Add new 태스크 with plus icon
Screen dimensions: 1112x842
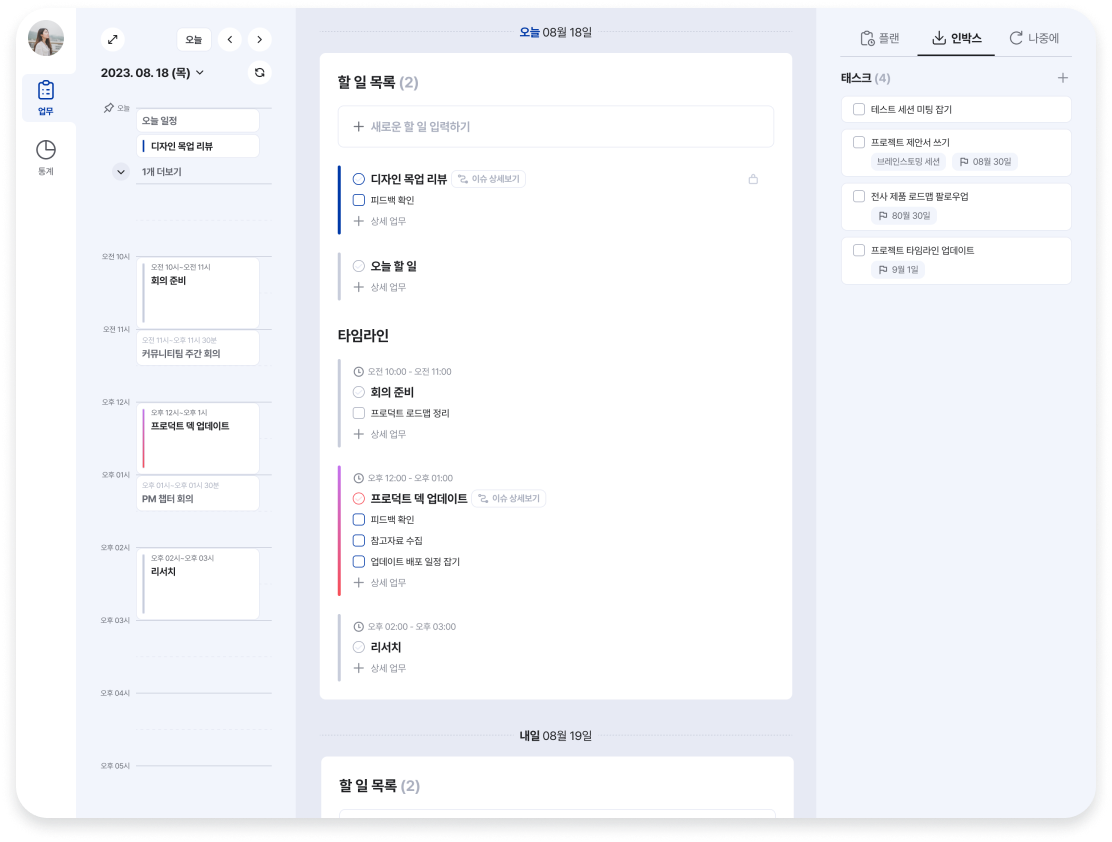tap(1062, 78)
